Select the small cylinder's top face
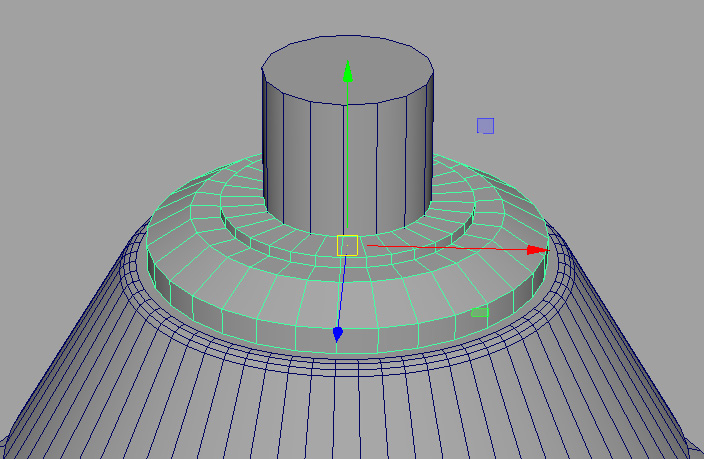The width and height of the screenshot is (704, 459). click(348, 70)
